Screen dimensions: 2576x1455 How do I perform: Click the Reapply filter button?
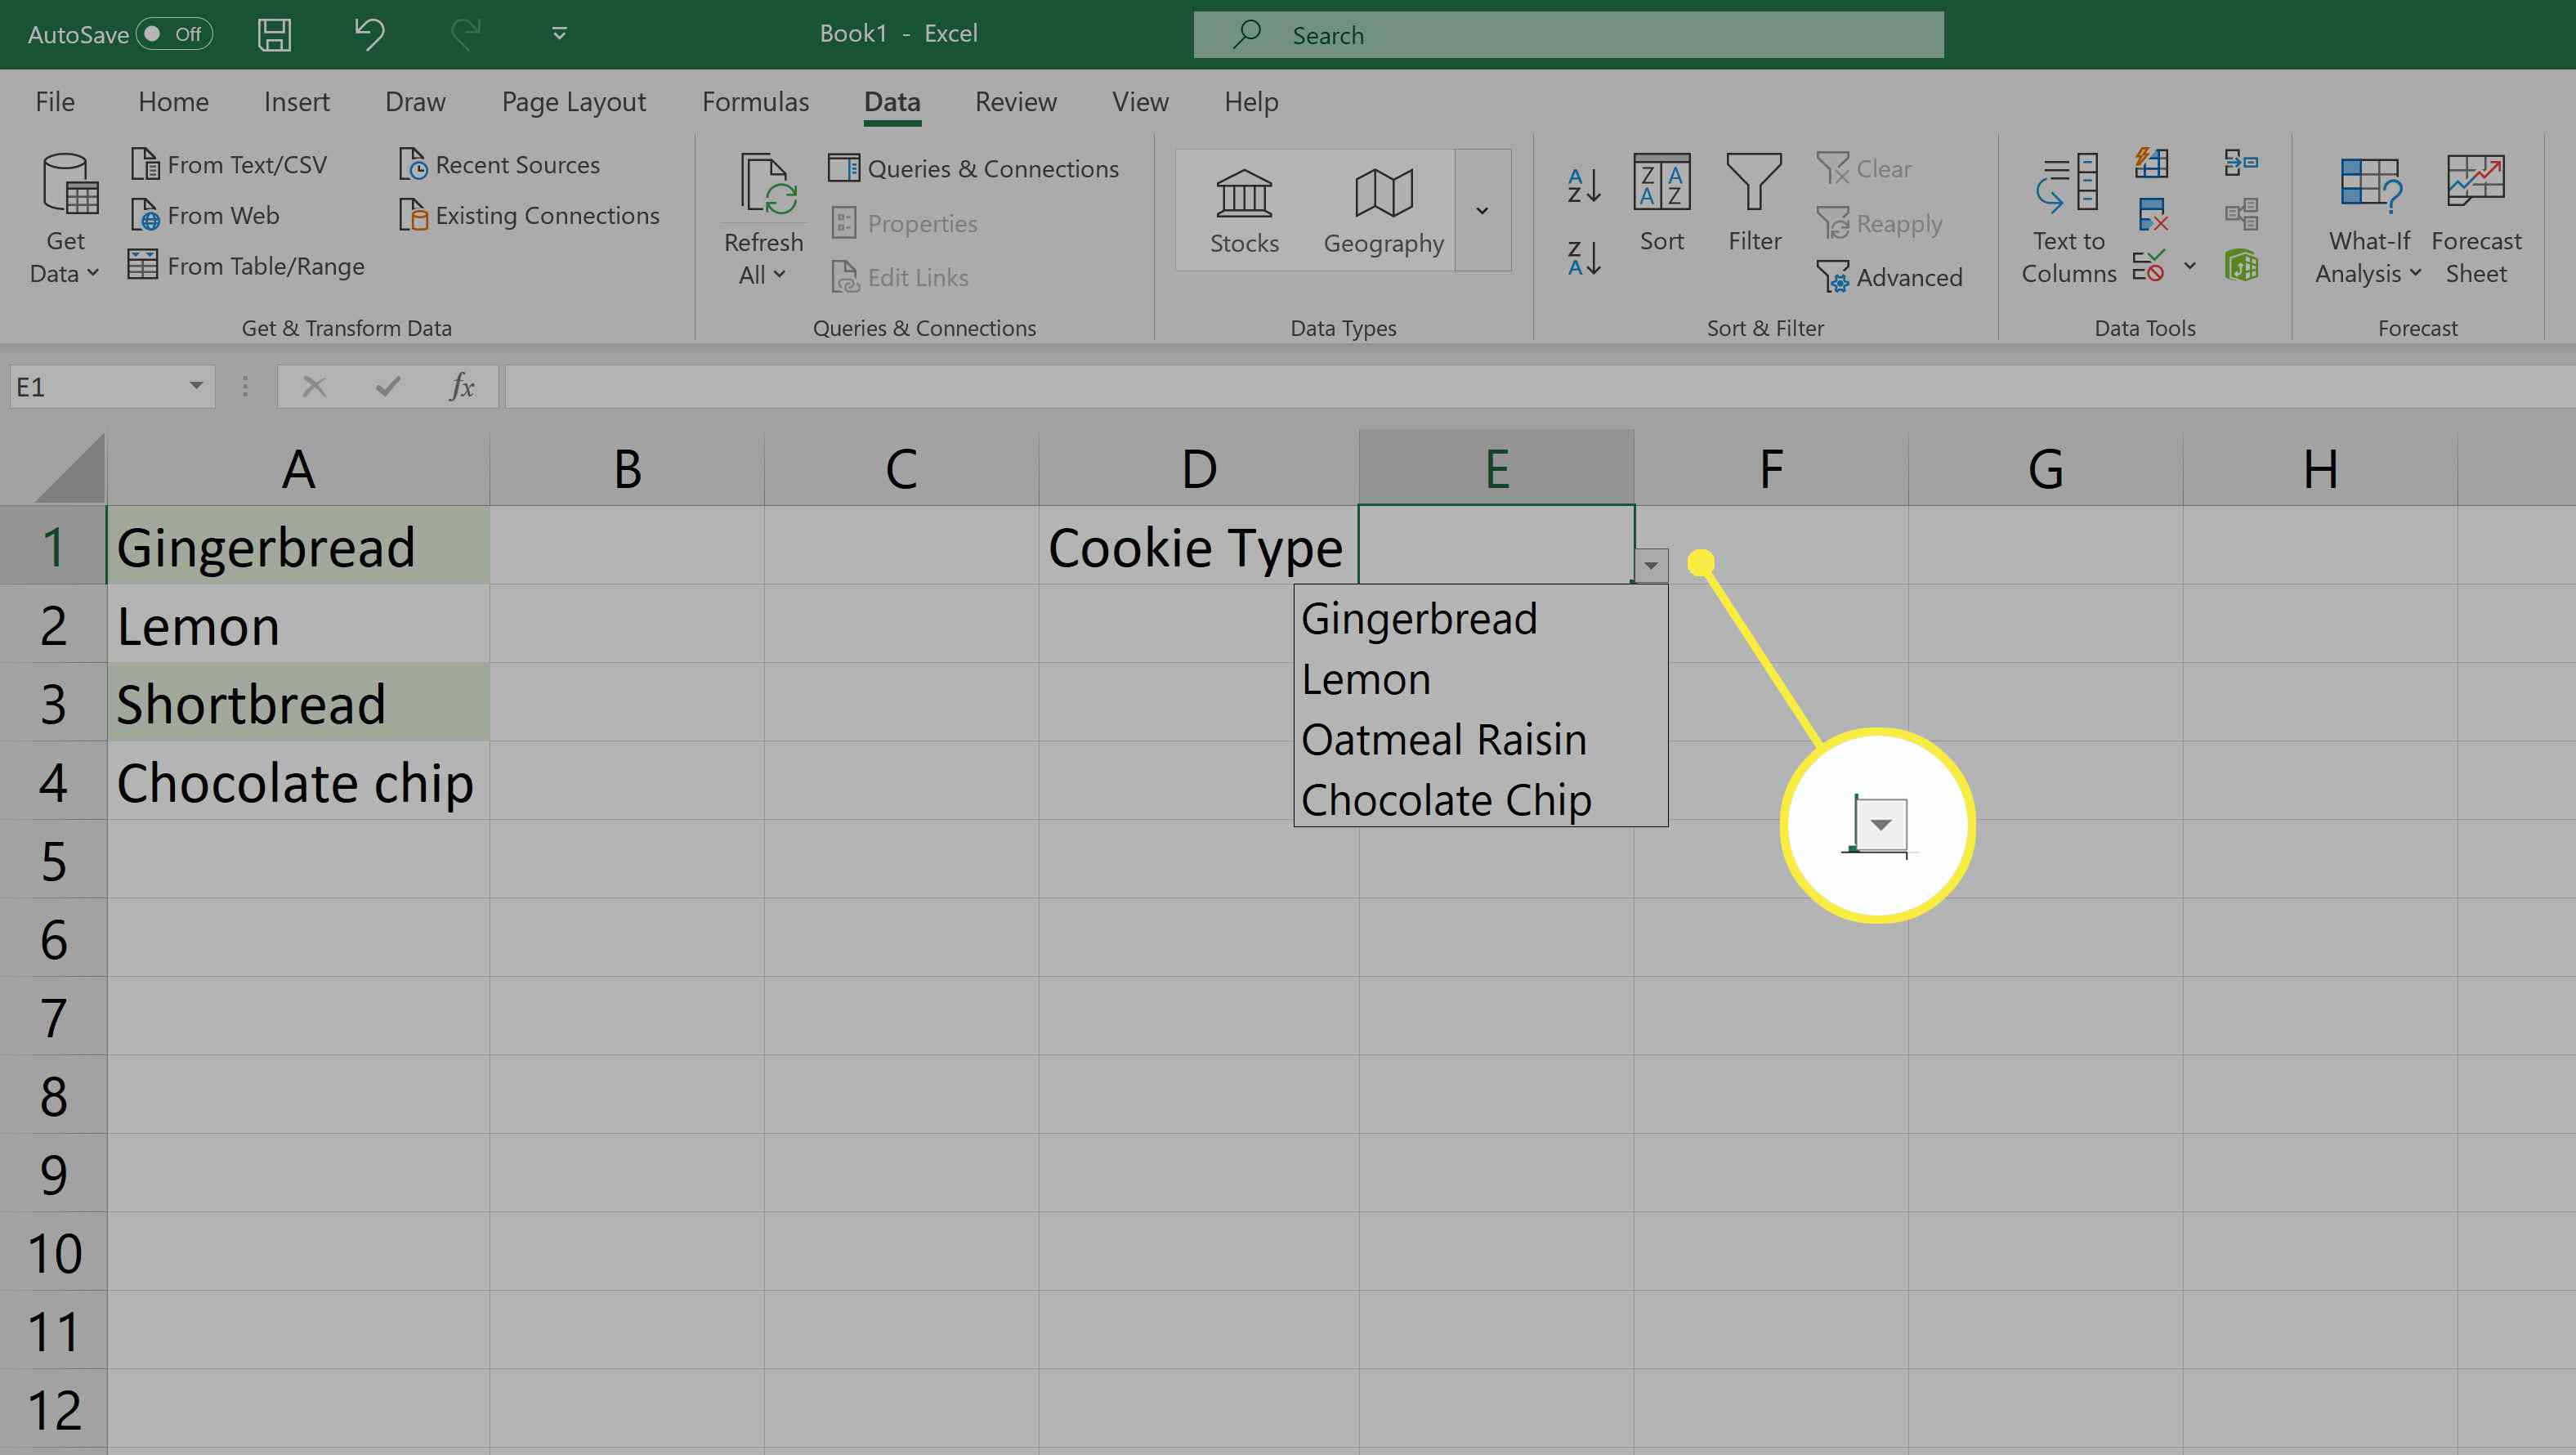point(1880,223)
